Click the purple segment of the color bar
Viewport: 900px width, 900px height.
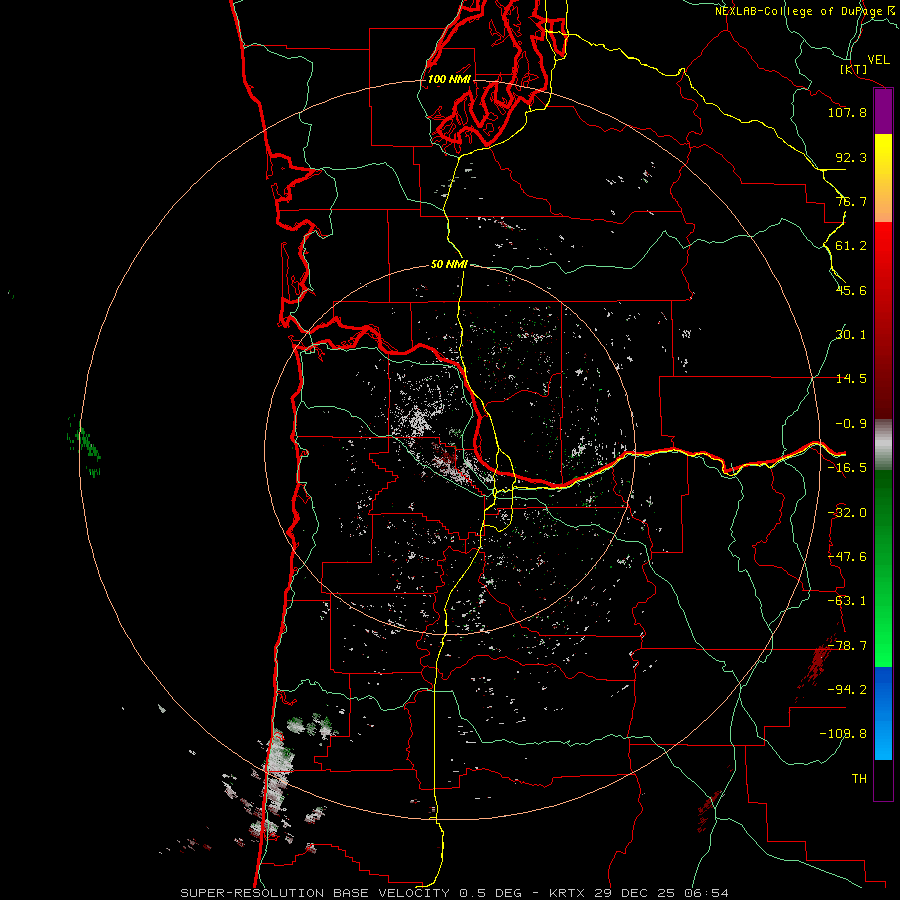(883, 112)
